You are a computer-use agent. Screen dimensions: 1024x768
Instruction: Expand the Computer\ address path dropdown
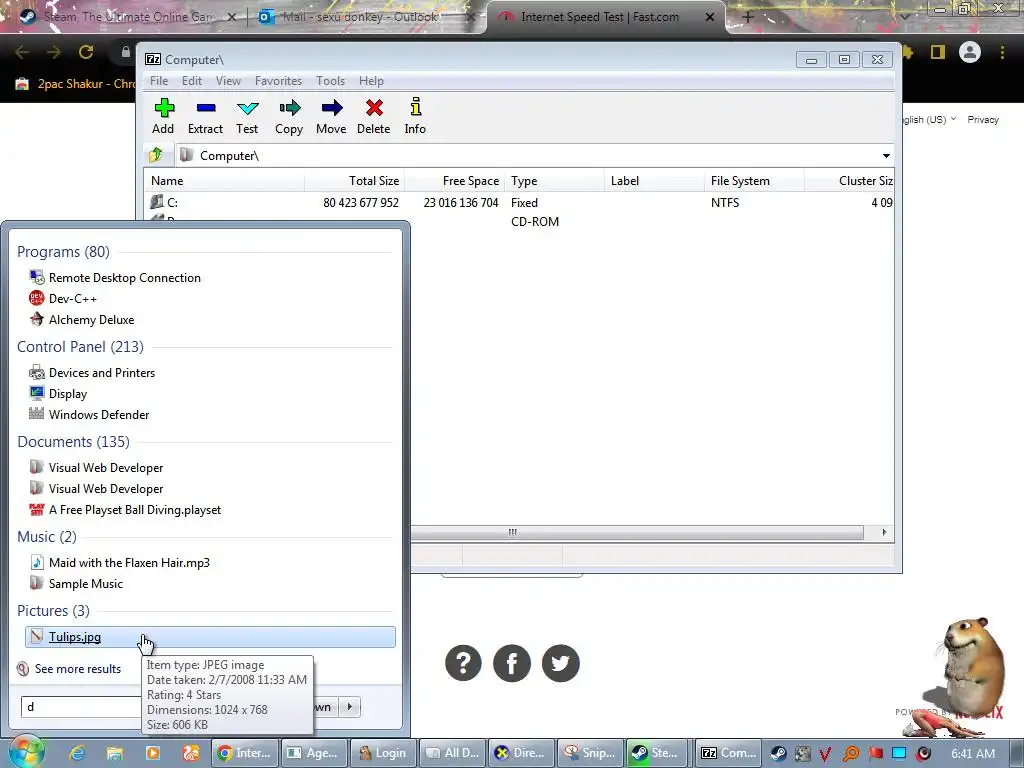click(x=886, y=155)
